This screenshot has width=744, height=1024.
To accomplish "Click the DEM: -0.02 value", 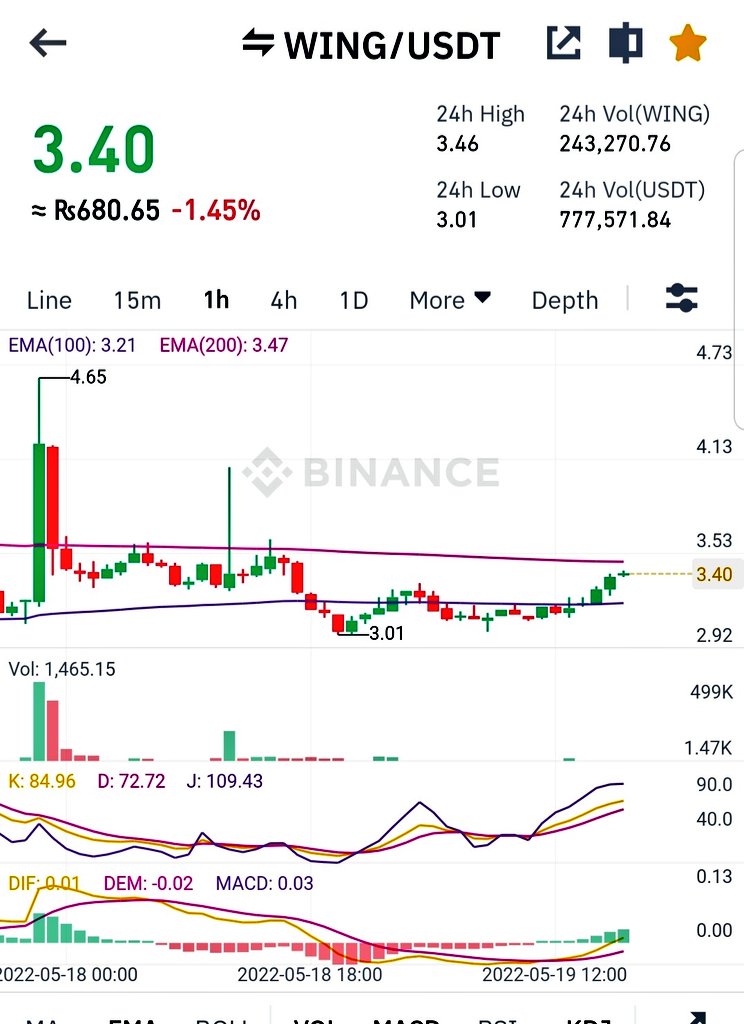I will tap(148, 883).
